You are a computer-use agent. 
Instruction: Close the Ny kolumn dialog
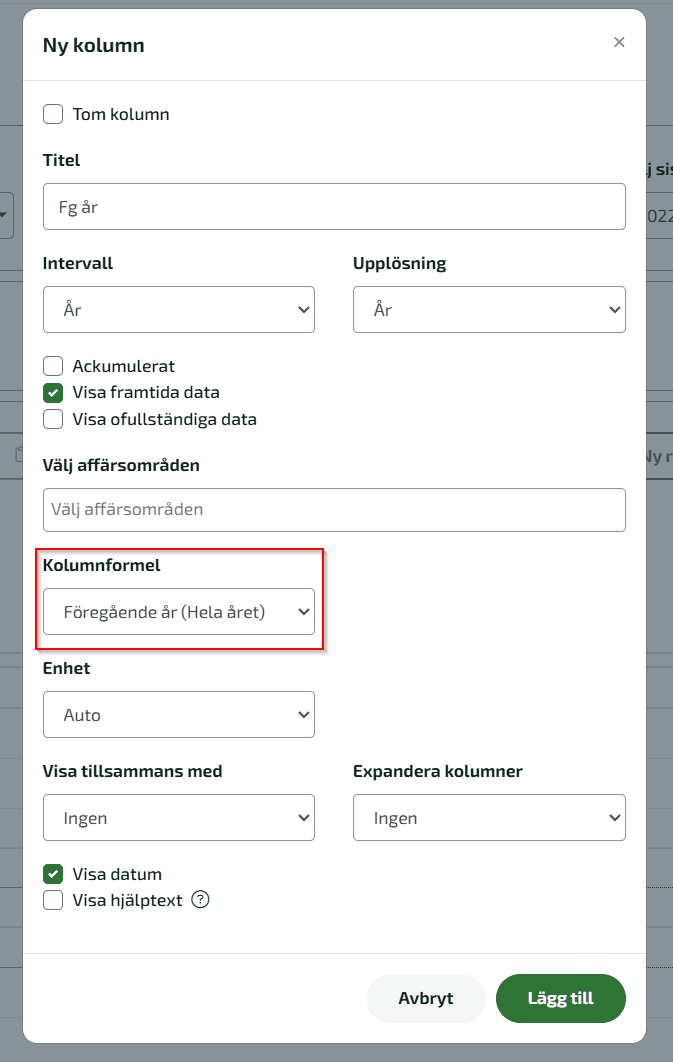[619, 42]
